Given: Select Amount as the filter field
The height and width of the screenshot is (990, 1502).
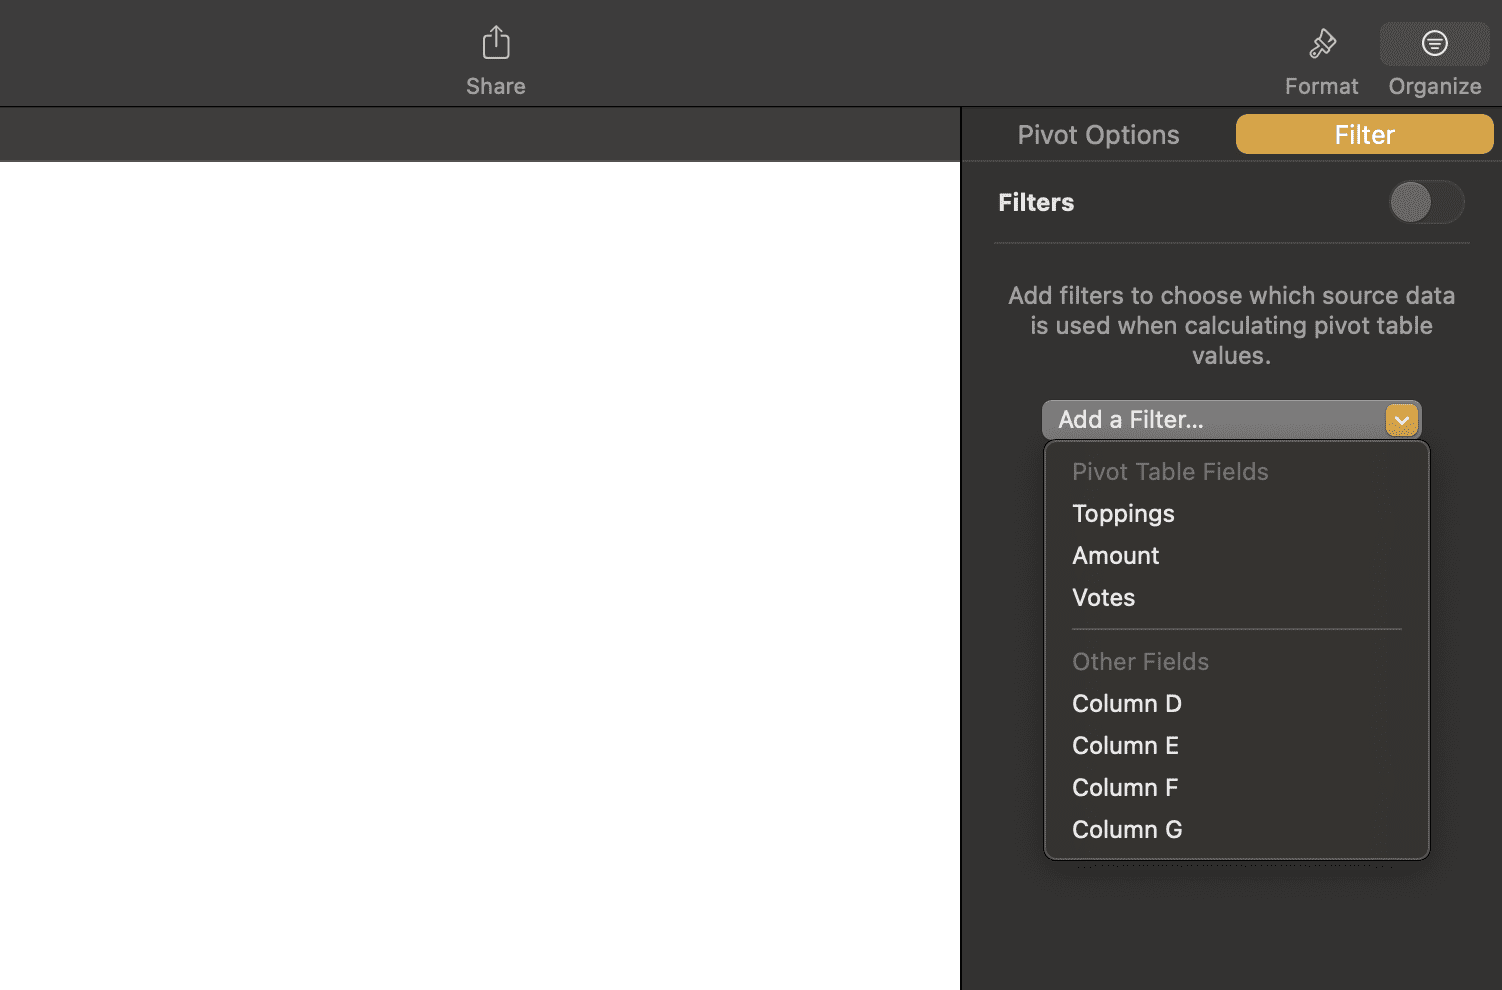Looking at the screenshot, I should pos(1116,555).
